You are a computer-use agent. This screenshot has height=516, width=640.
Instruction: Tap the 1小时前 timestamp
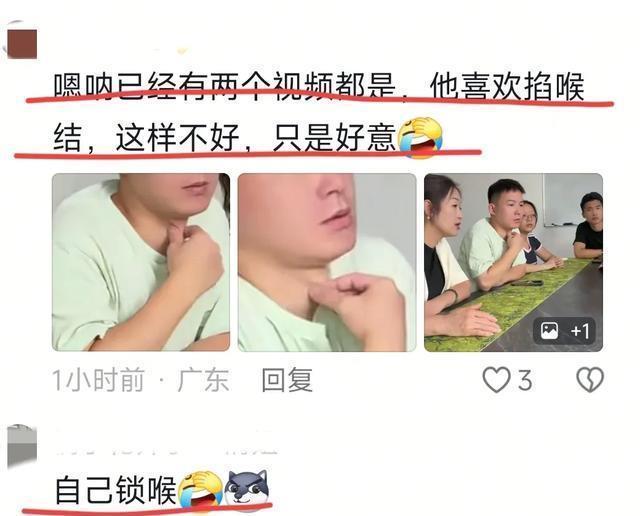(98, 380)
